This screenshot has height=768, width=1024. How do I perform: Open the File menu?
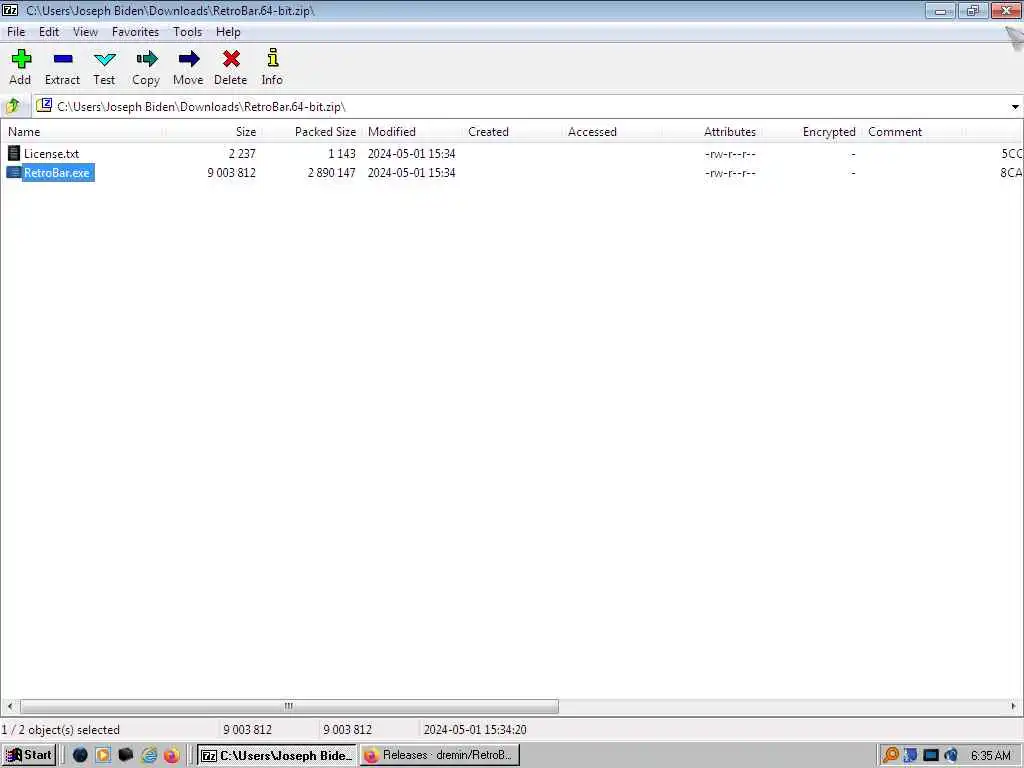click(x=16, y=32)
